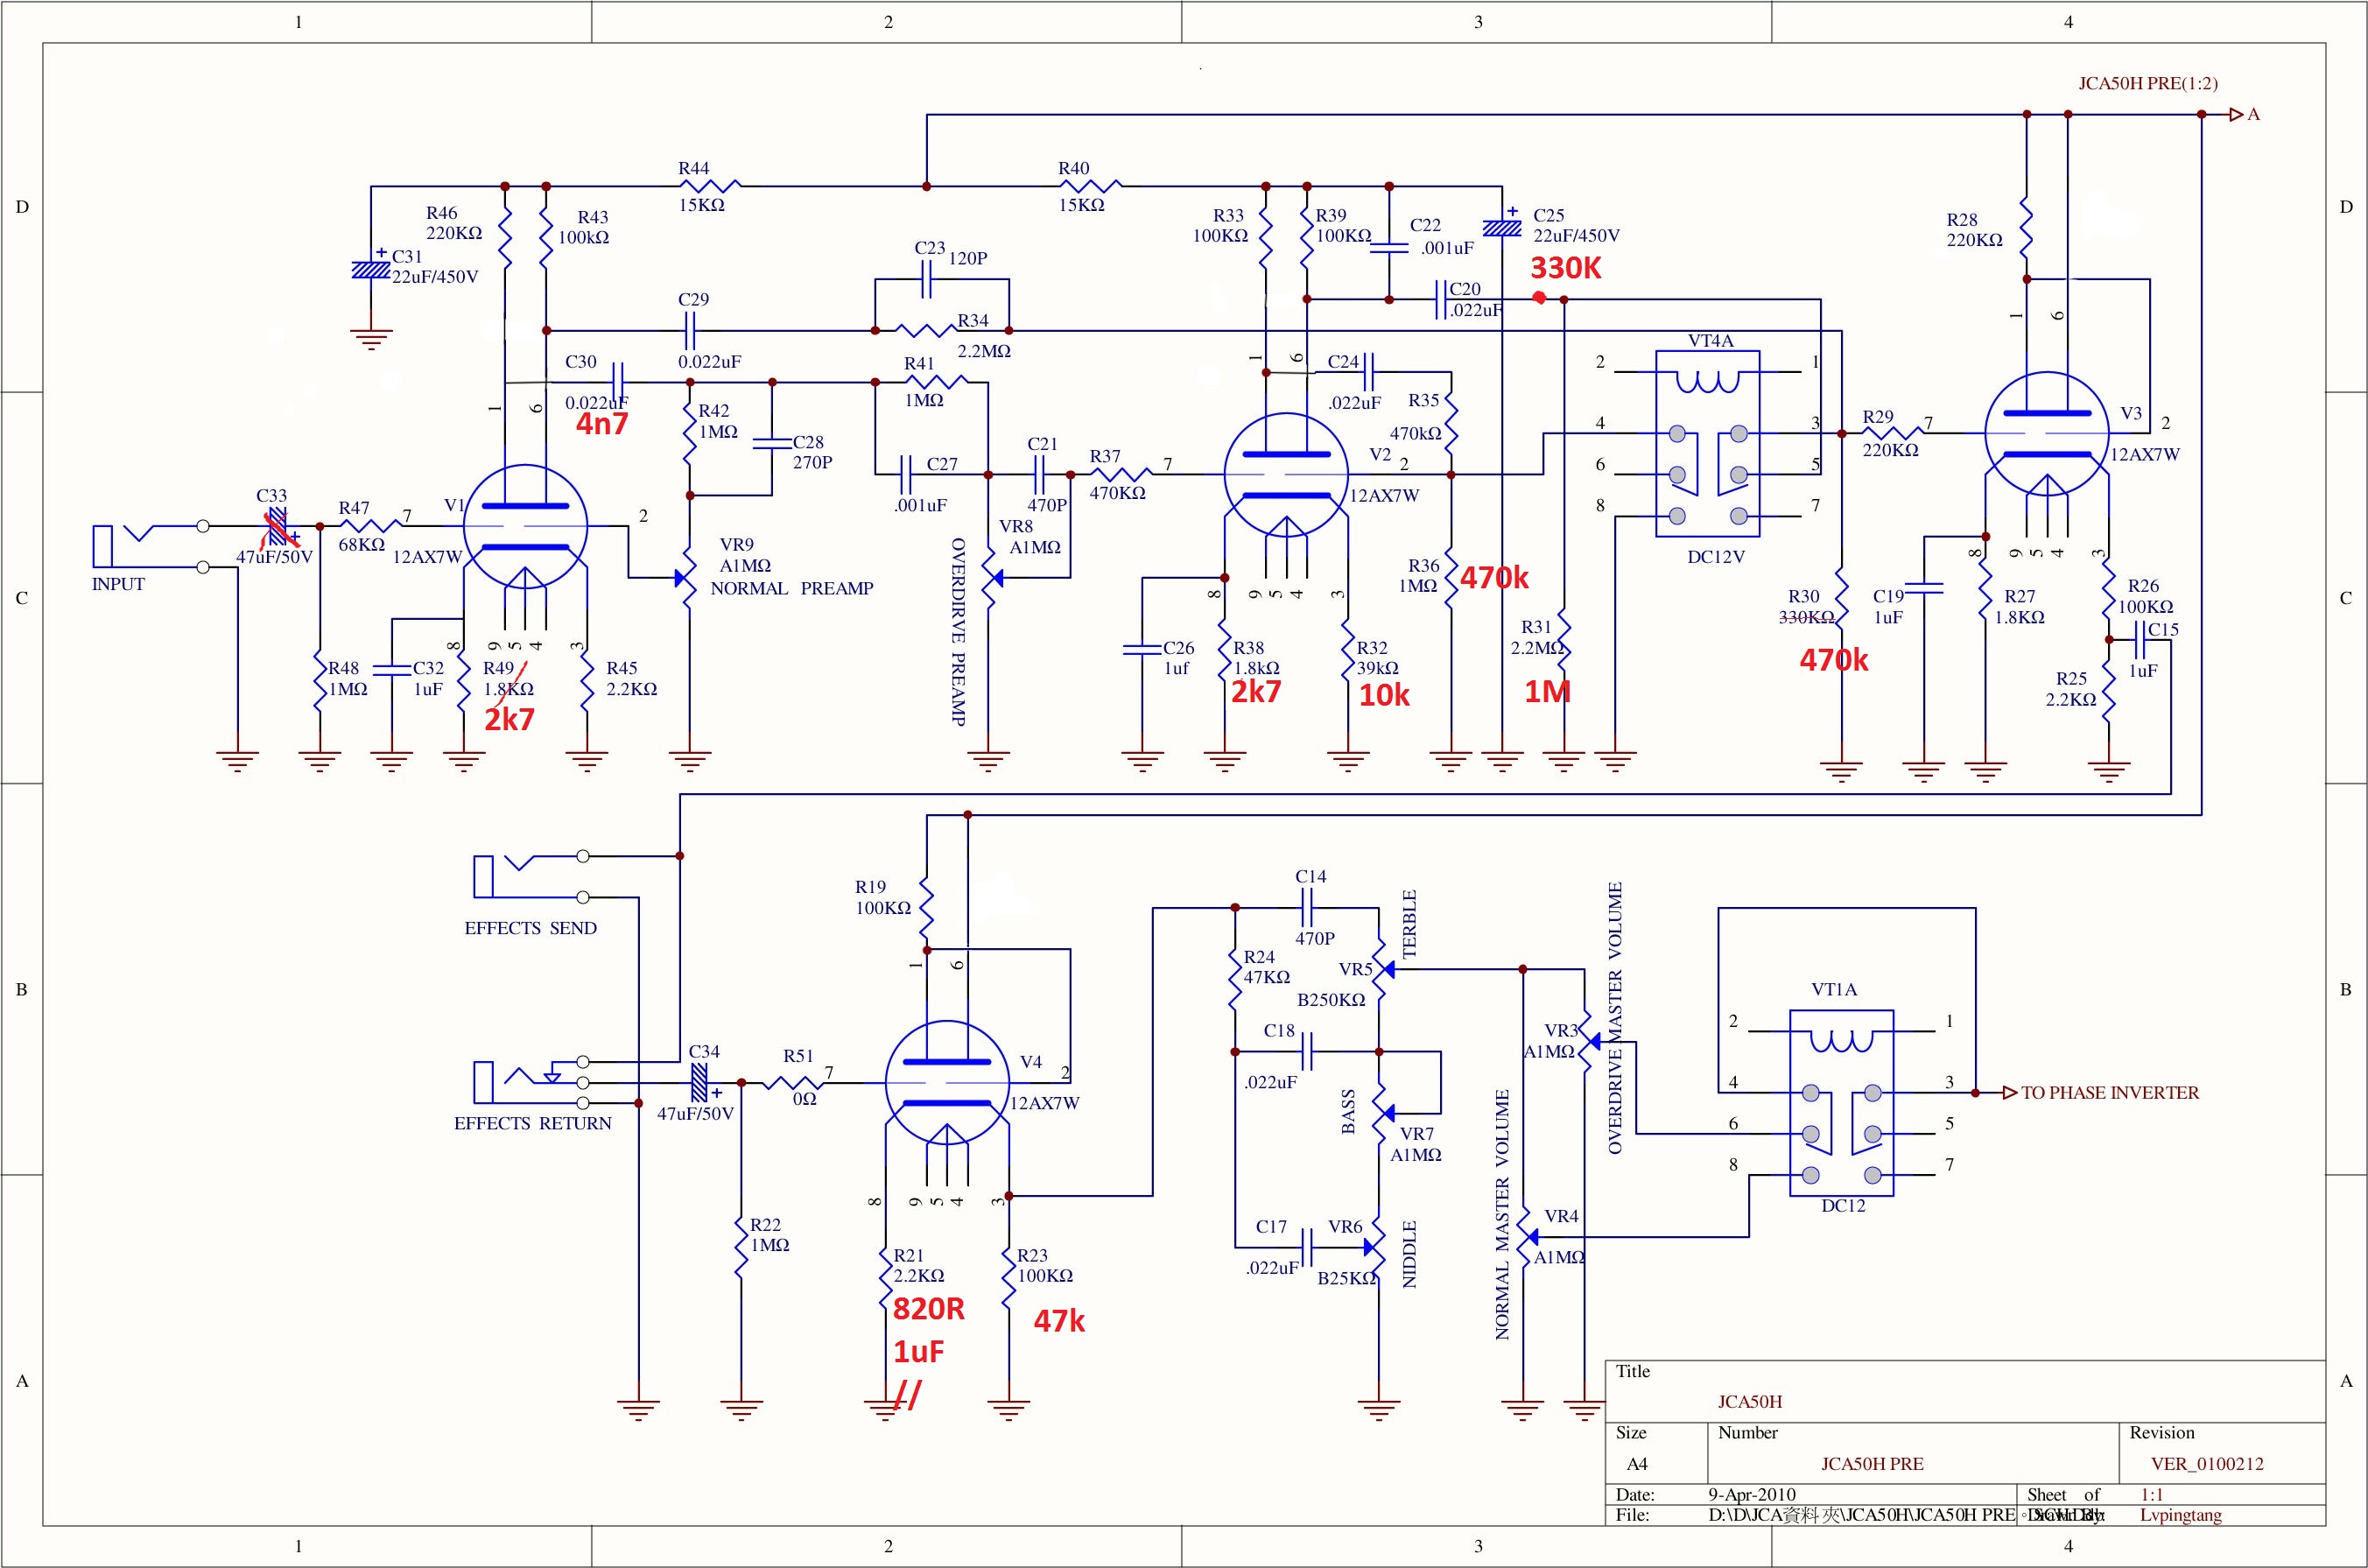Click the VR8 OVERDRIVE PREAMP potentiometer
Screen dimensions: 2368x1568
tap(988, 578)
